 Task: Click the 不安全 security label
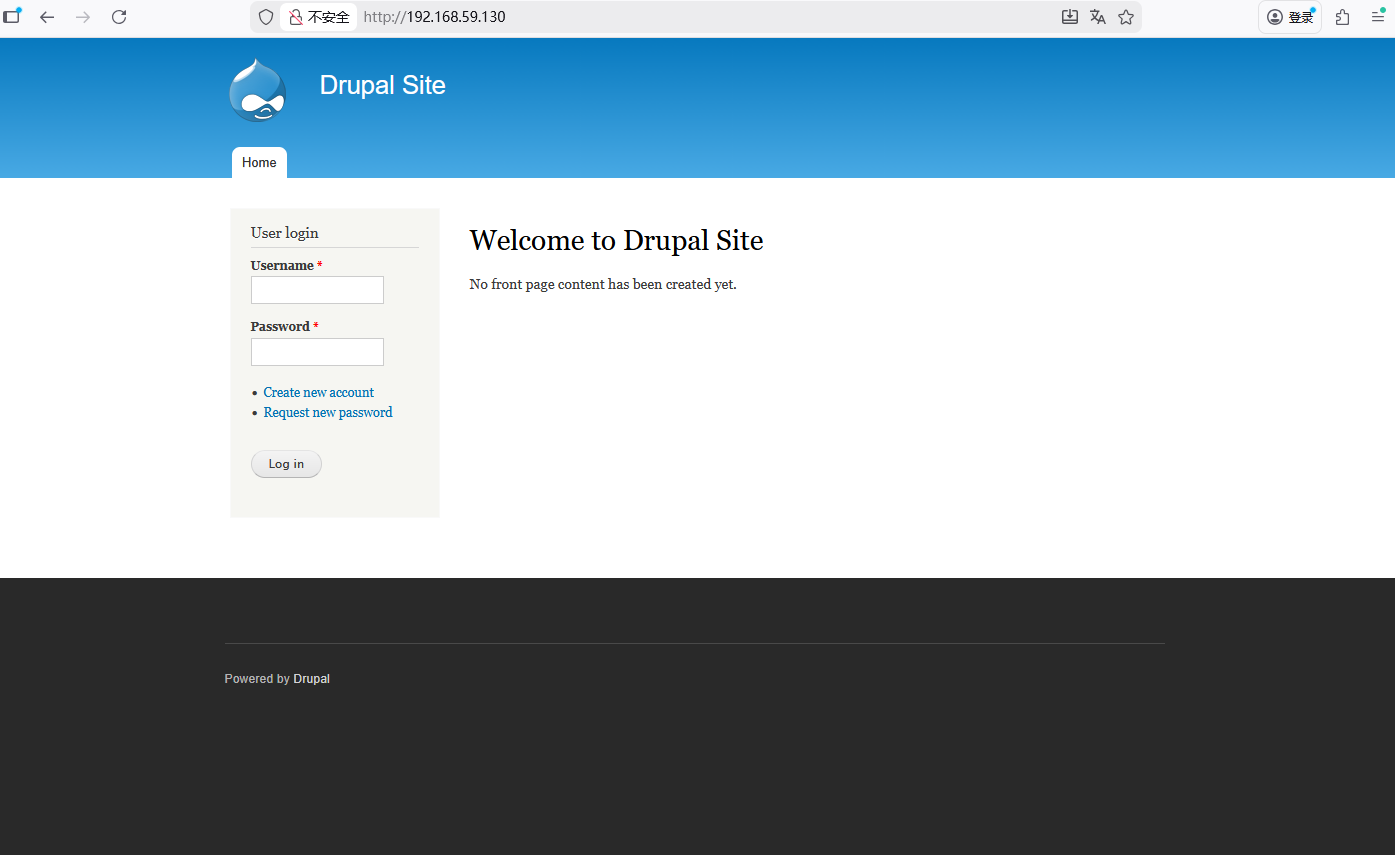coord(329,17)
